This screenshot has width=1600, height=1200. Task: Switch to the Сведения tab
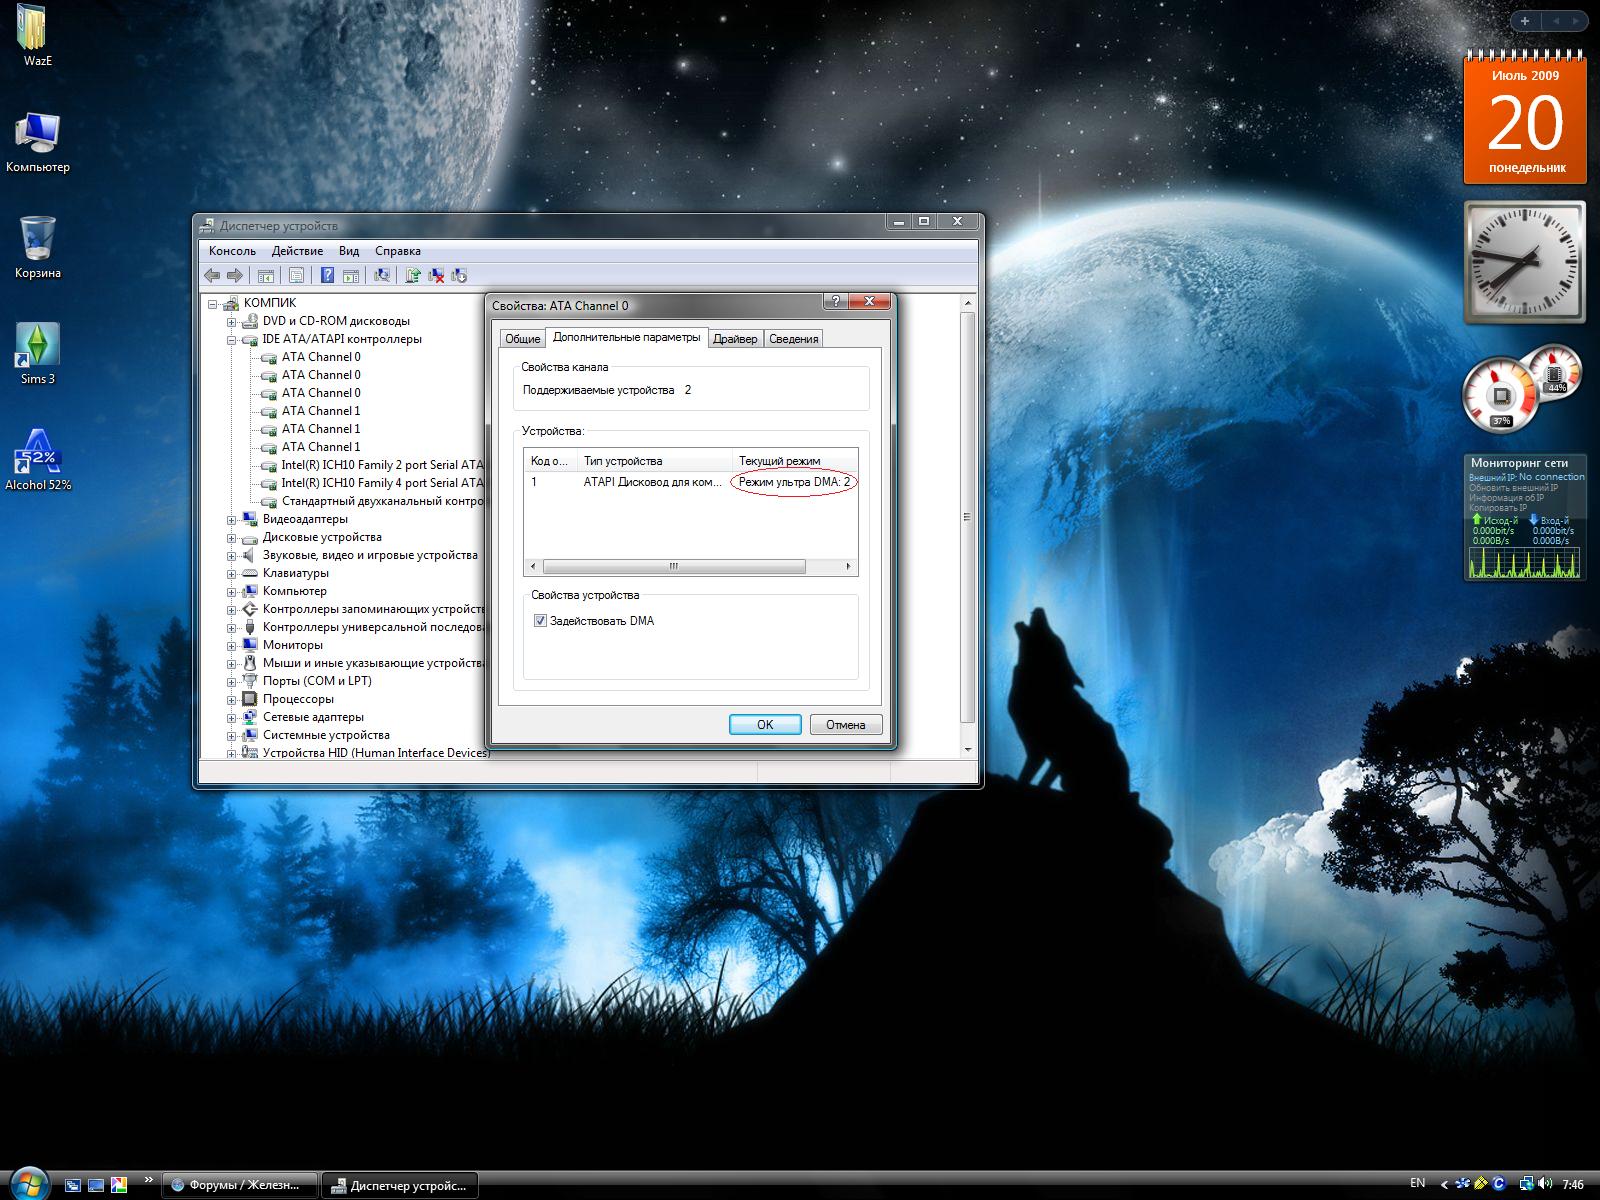(x=793, y=339)
